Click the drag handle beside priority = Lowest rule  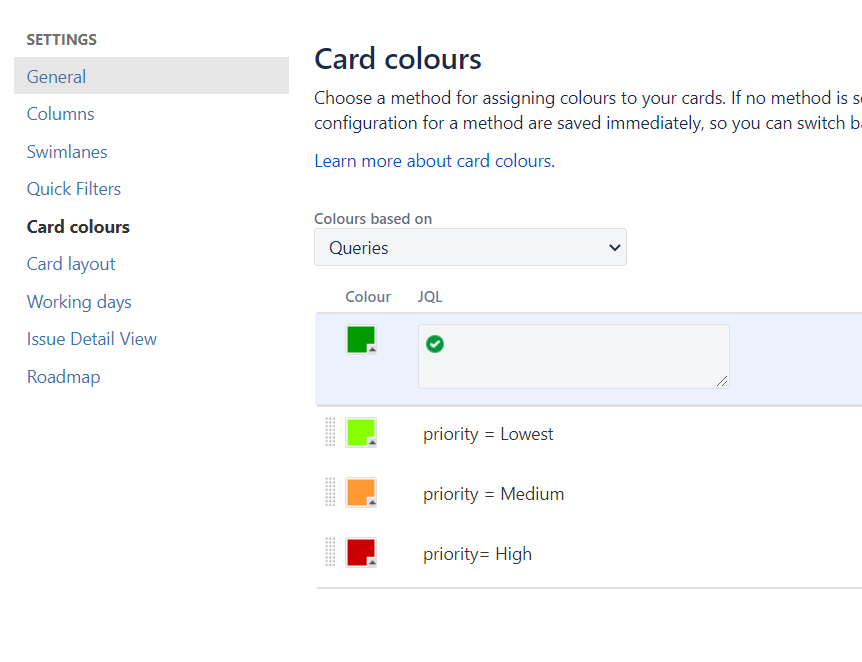pos(331,432)
